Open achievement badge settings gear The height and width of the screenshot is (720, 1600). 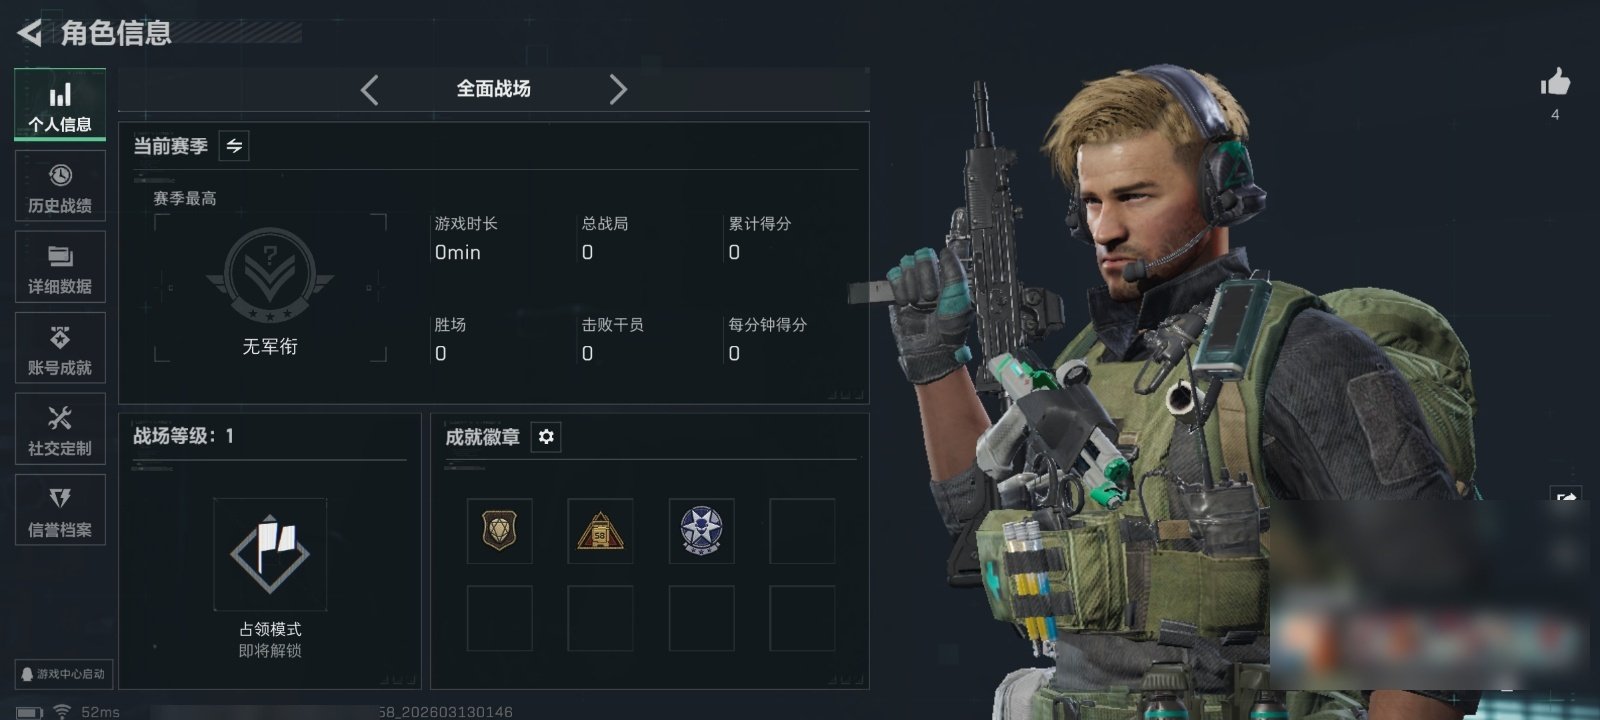546,437
